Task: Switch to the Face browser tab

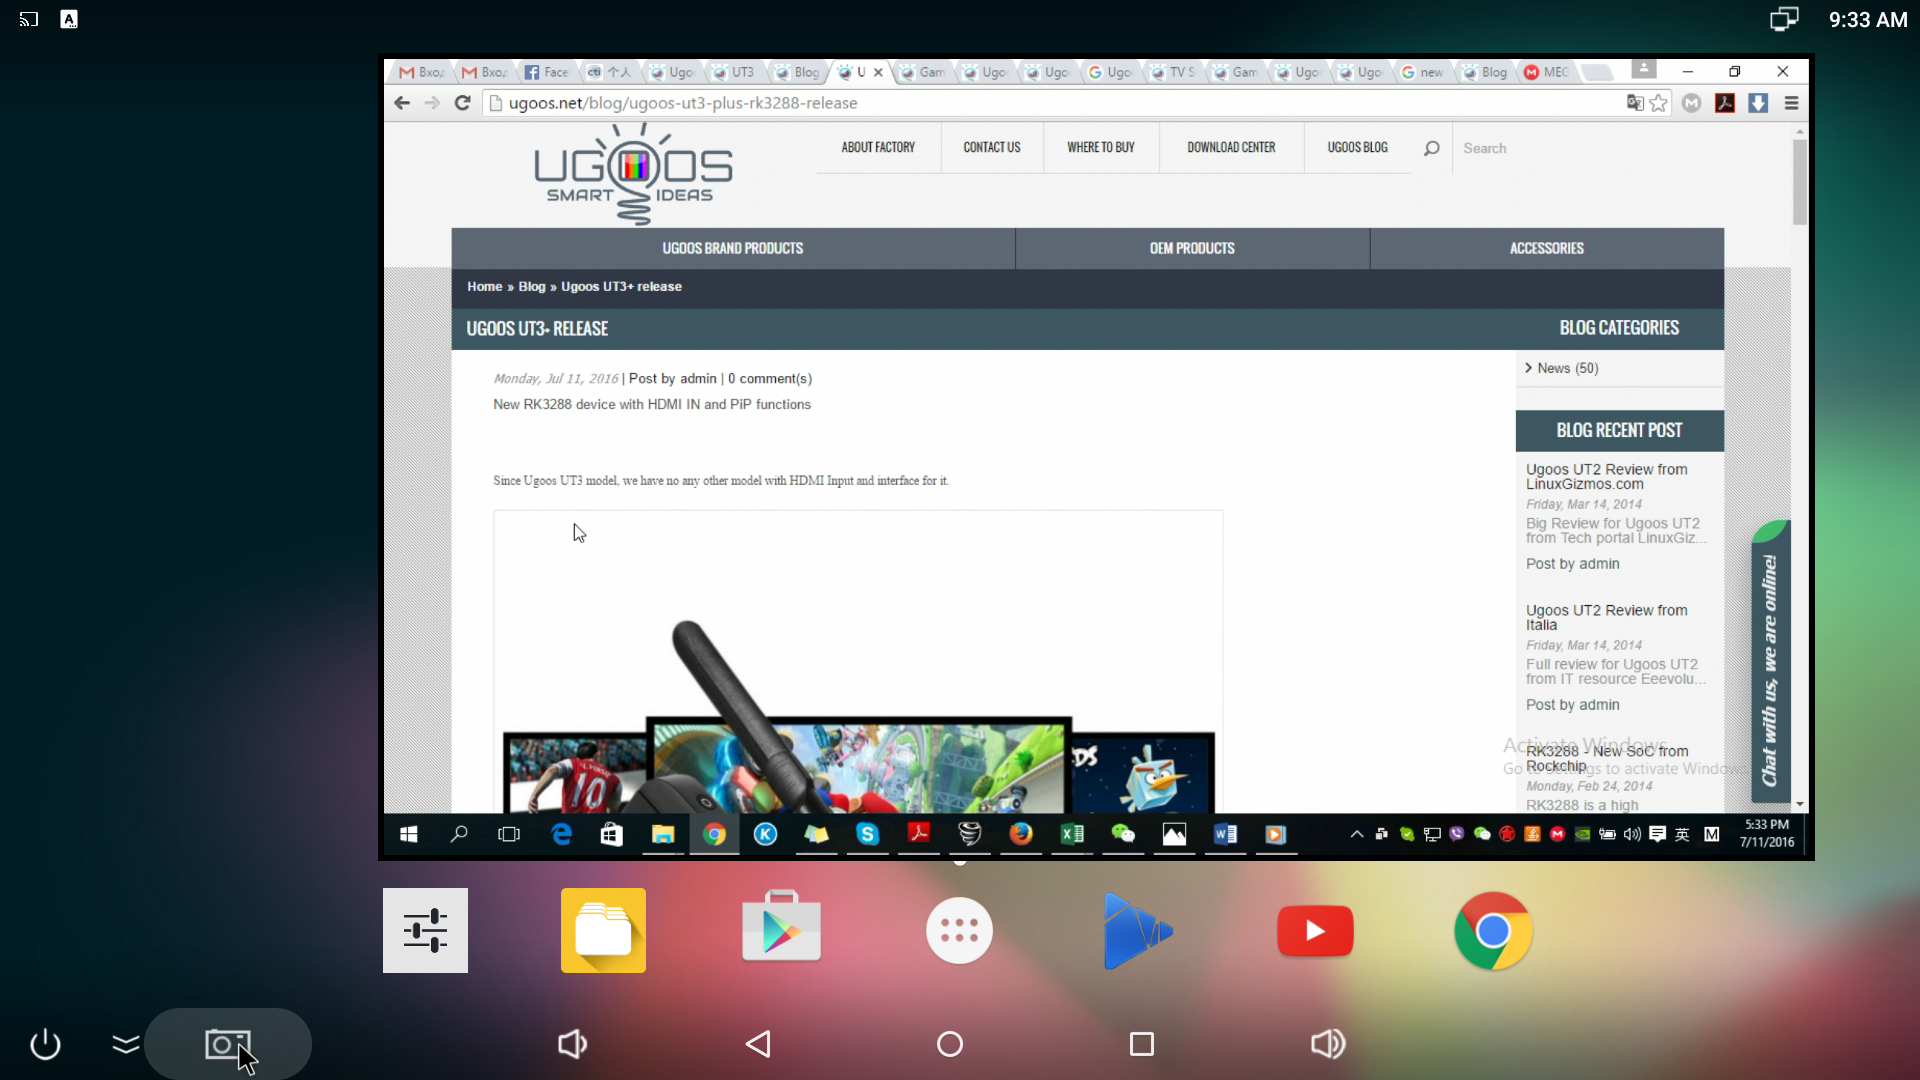Action: click(548, 72)
